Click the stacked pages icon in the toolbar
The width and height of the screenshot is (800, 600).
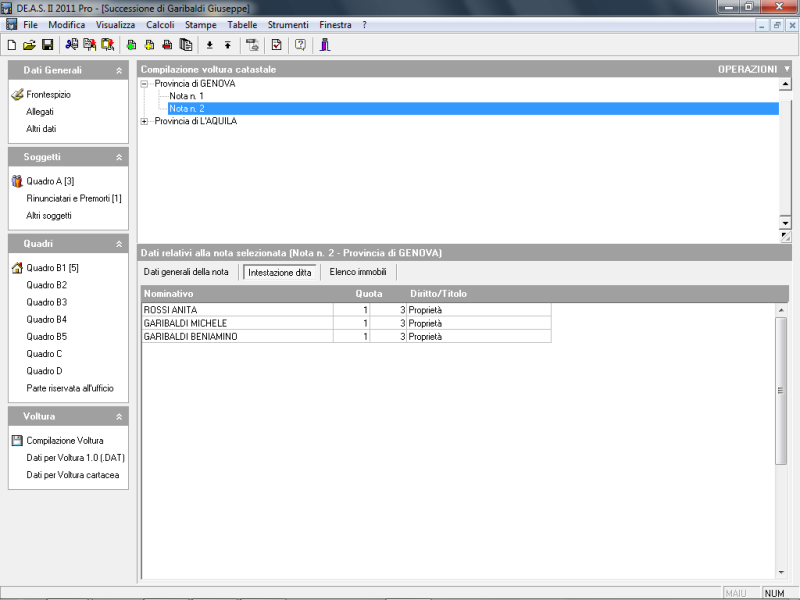pos(186,45)
